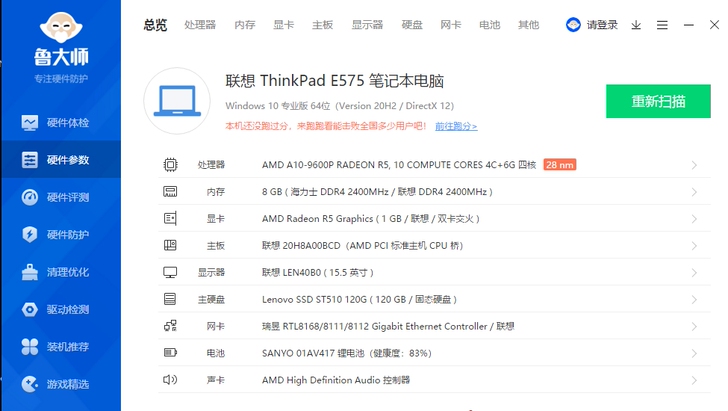Open the 装机推荐 clover icon

click(x=30, y=346)
